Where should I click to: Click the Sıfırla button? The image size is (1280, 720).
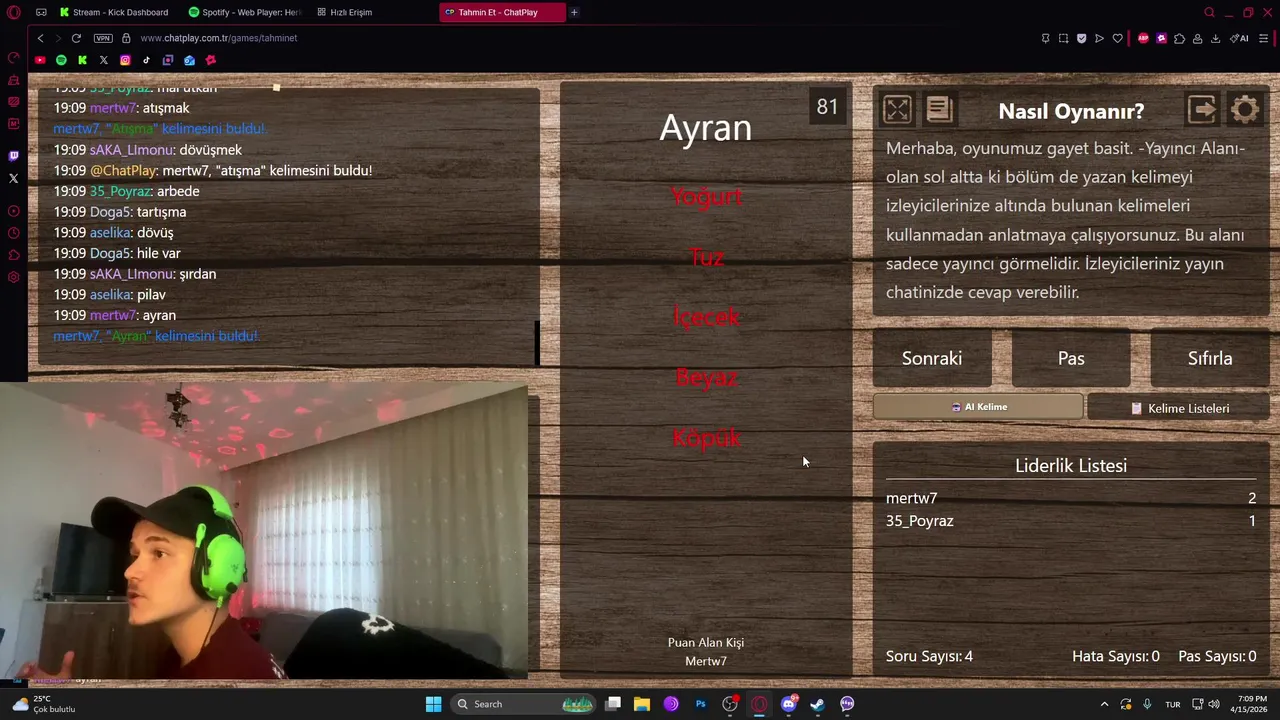click(1210, 358)
